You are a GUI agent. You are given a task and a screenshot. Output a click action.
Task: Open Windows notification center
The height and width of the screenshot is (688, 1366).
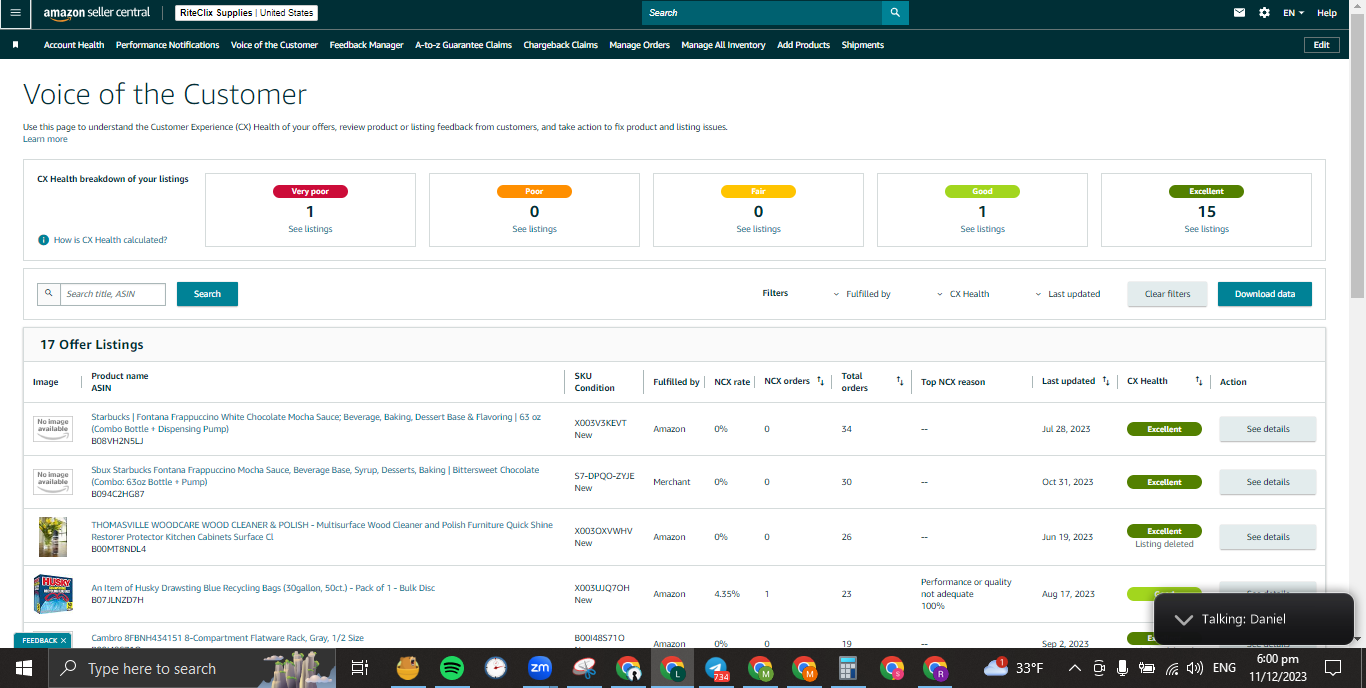pos(1332,668)
